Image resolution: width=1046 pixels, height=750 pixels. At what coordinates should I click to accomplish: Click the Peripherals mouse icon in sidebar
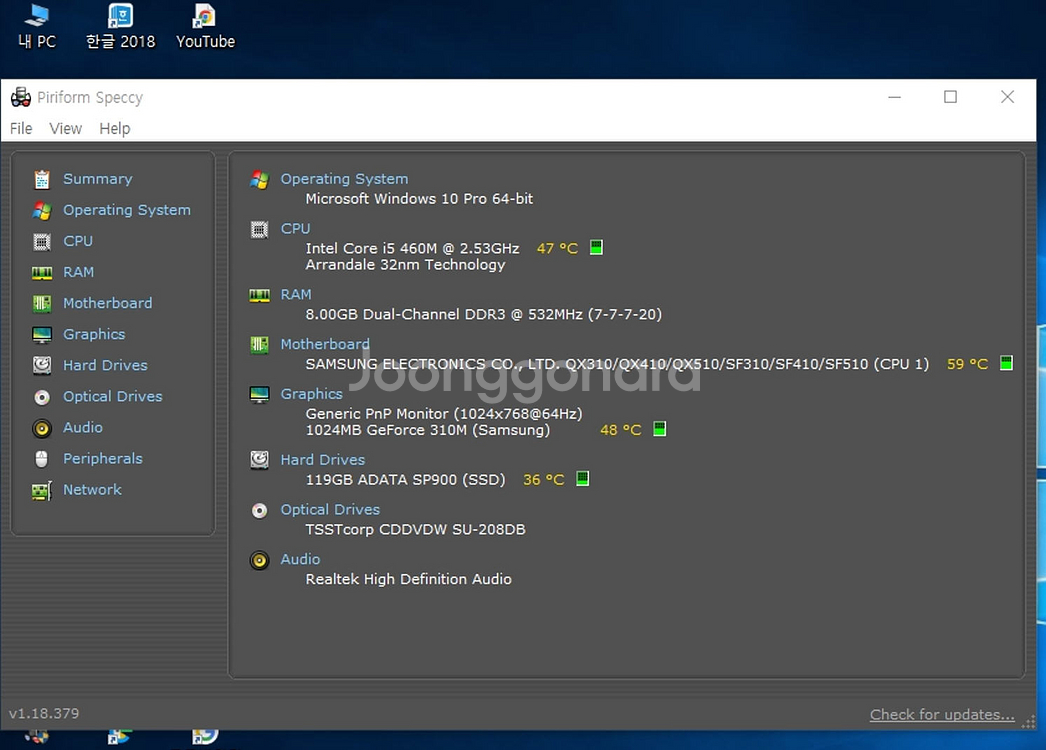(41, 459)
